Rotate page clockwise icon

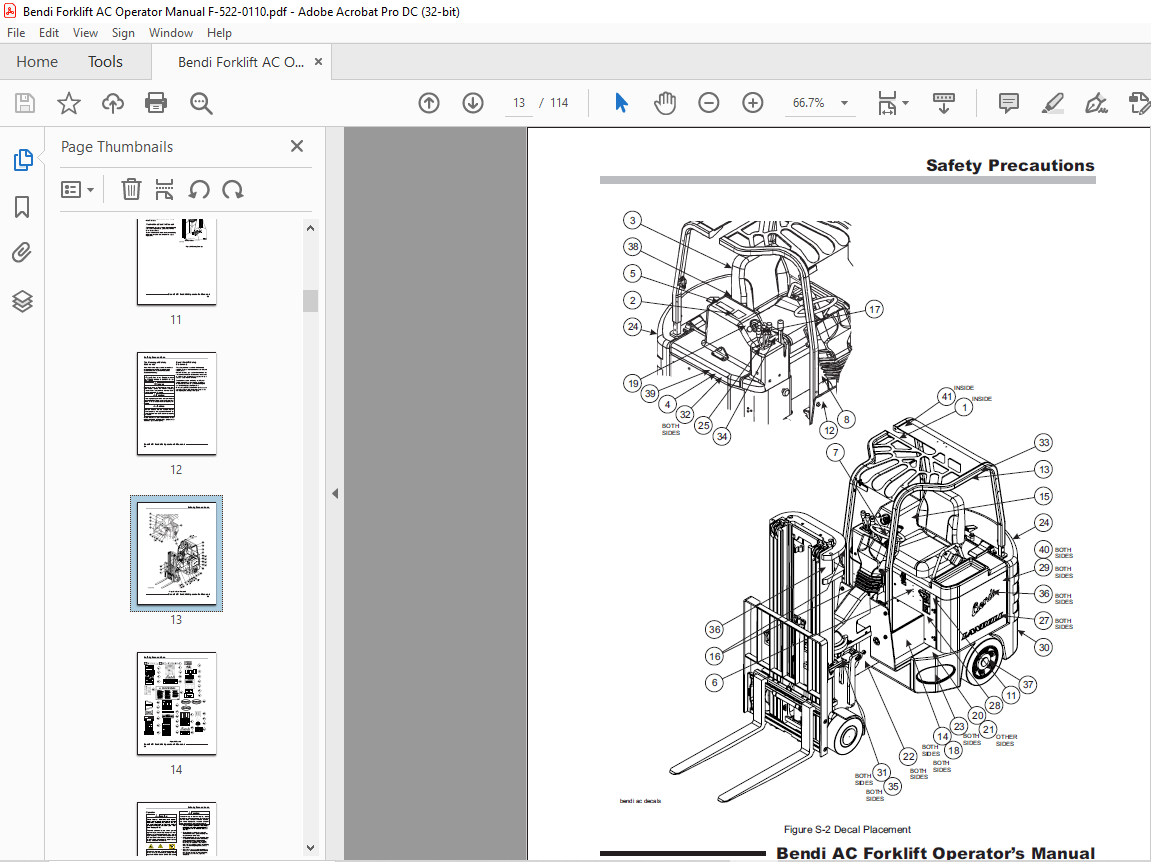click(233, 189)
